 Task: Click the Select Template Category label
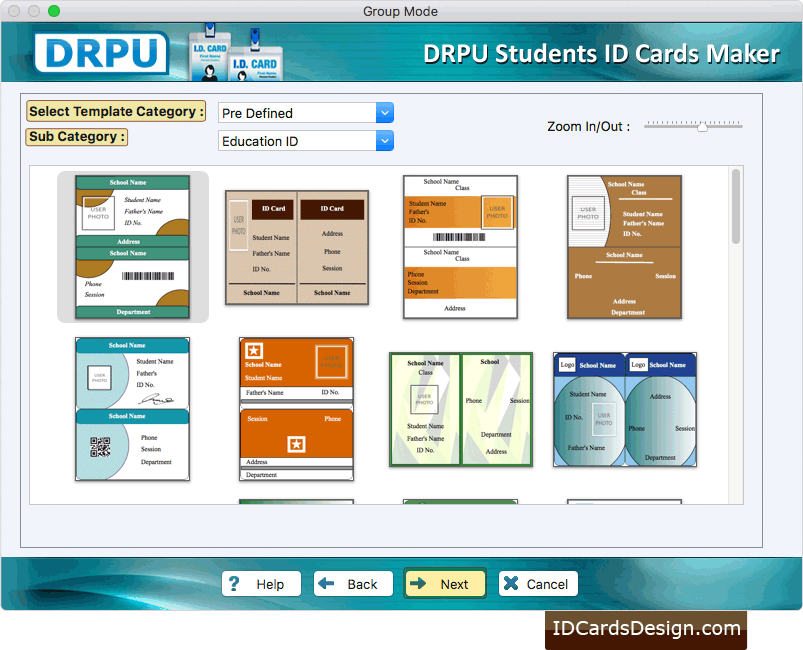tap(116, 111)
